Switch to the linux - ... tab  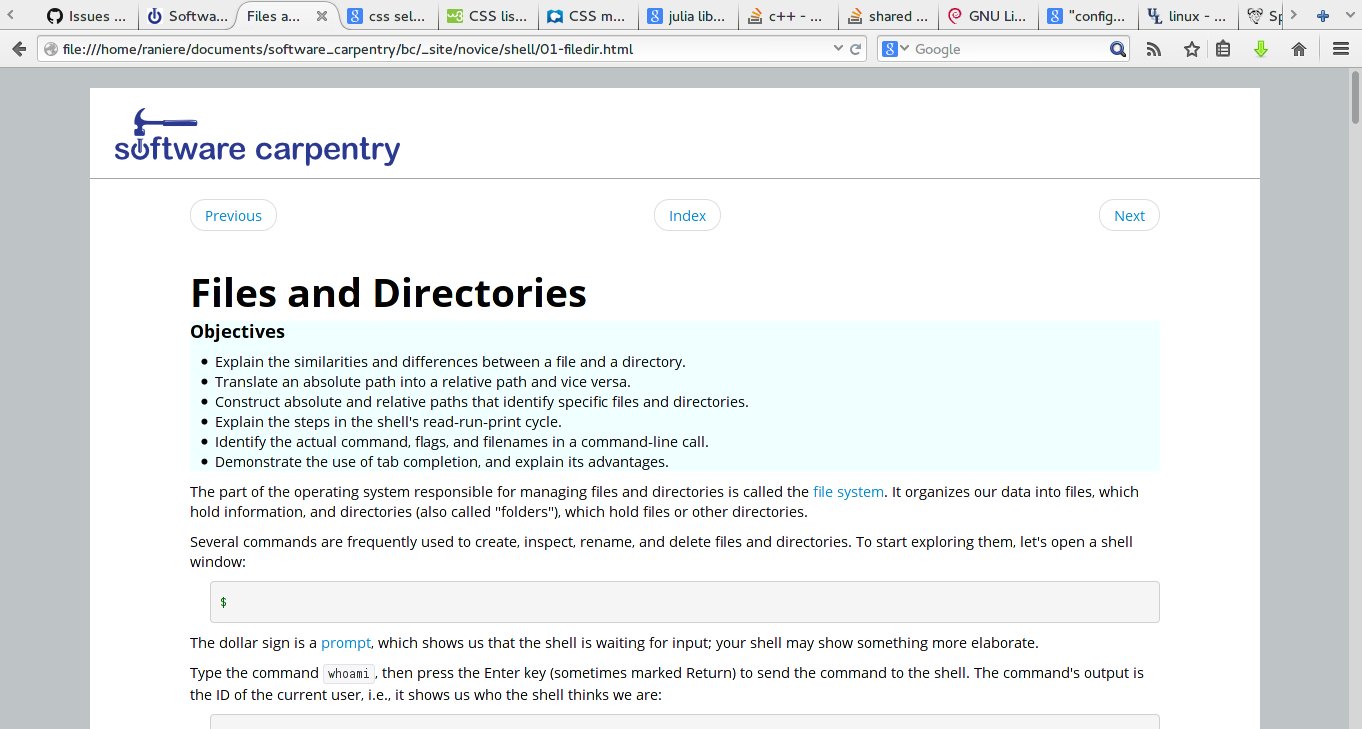pyautogui.click(x=1189, y=16)
